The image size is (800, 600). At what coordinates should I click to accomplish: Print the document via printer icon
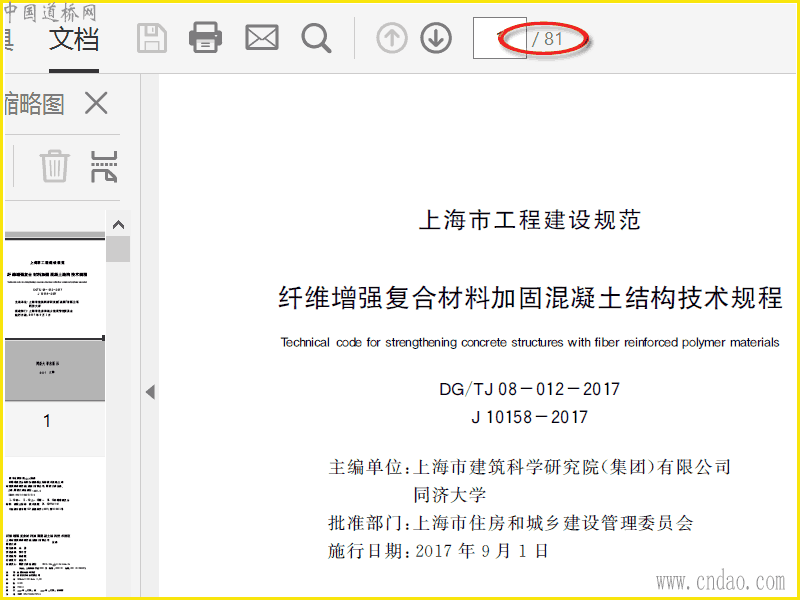pyautogui.click(x=205, y=37)
